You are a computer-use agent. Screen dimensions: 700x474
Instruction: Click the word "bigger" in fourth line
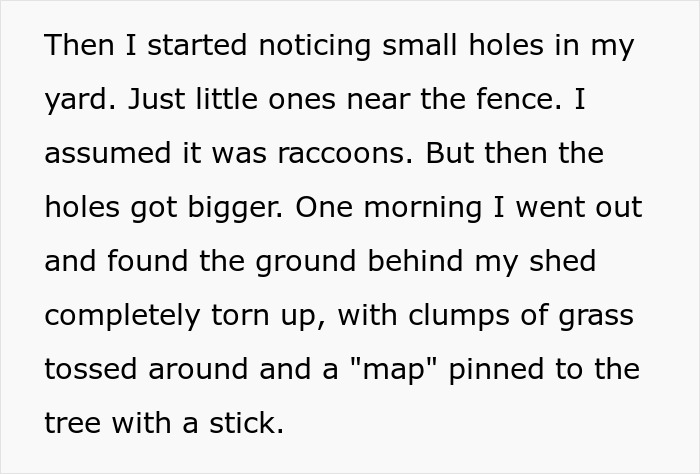click(235, 208)
